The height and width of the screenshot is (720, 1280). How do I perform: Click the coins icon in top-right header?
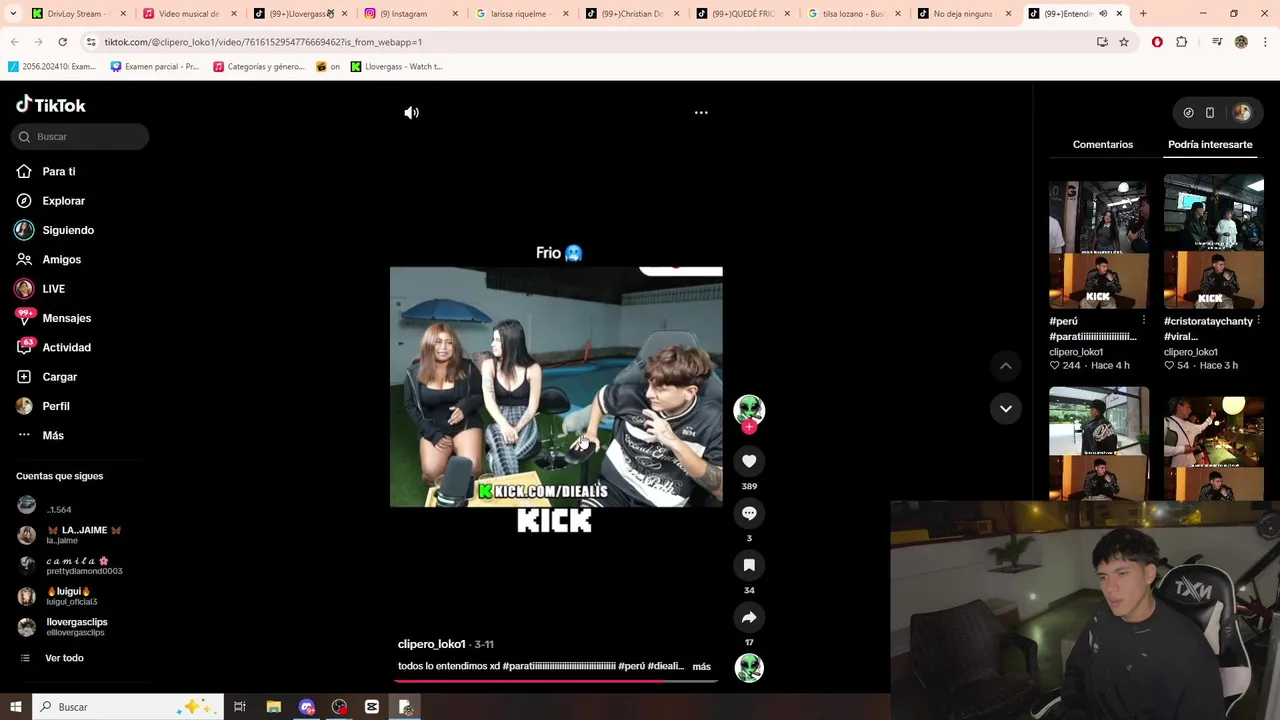coord(1188,113)
